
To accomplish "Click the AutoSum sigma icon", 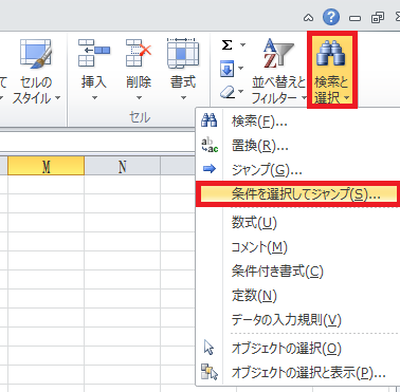I will click(x=227, y=45).
